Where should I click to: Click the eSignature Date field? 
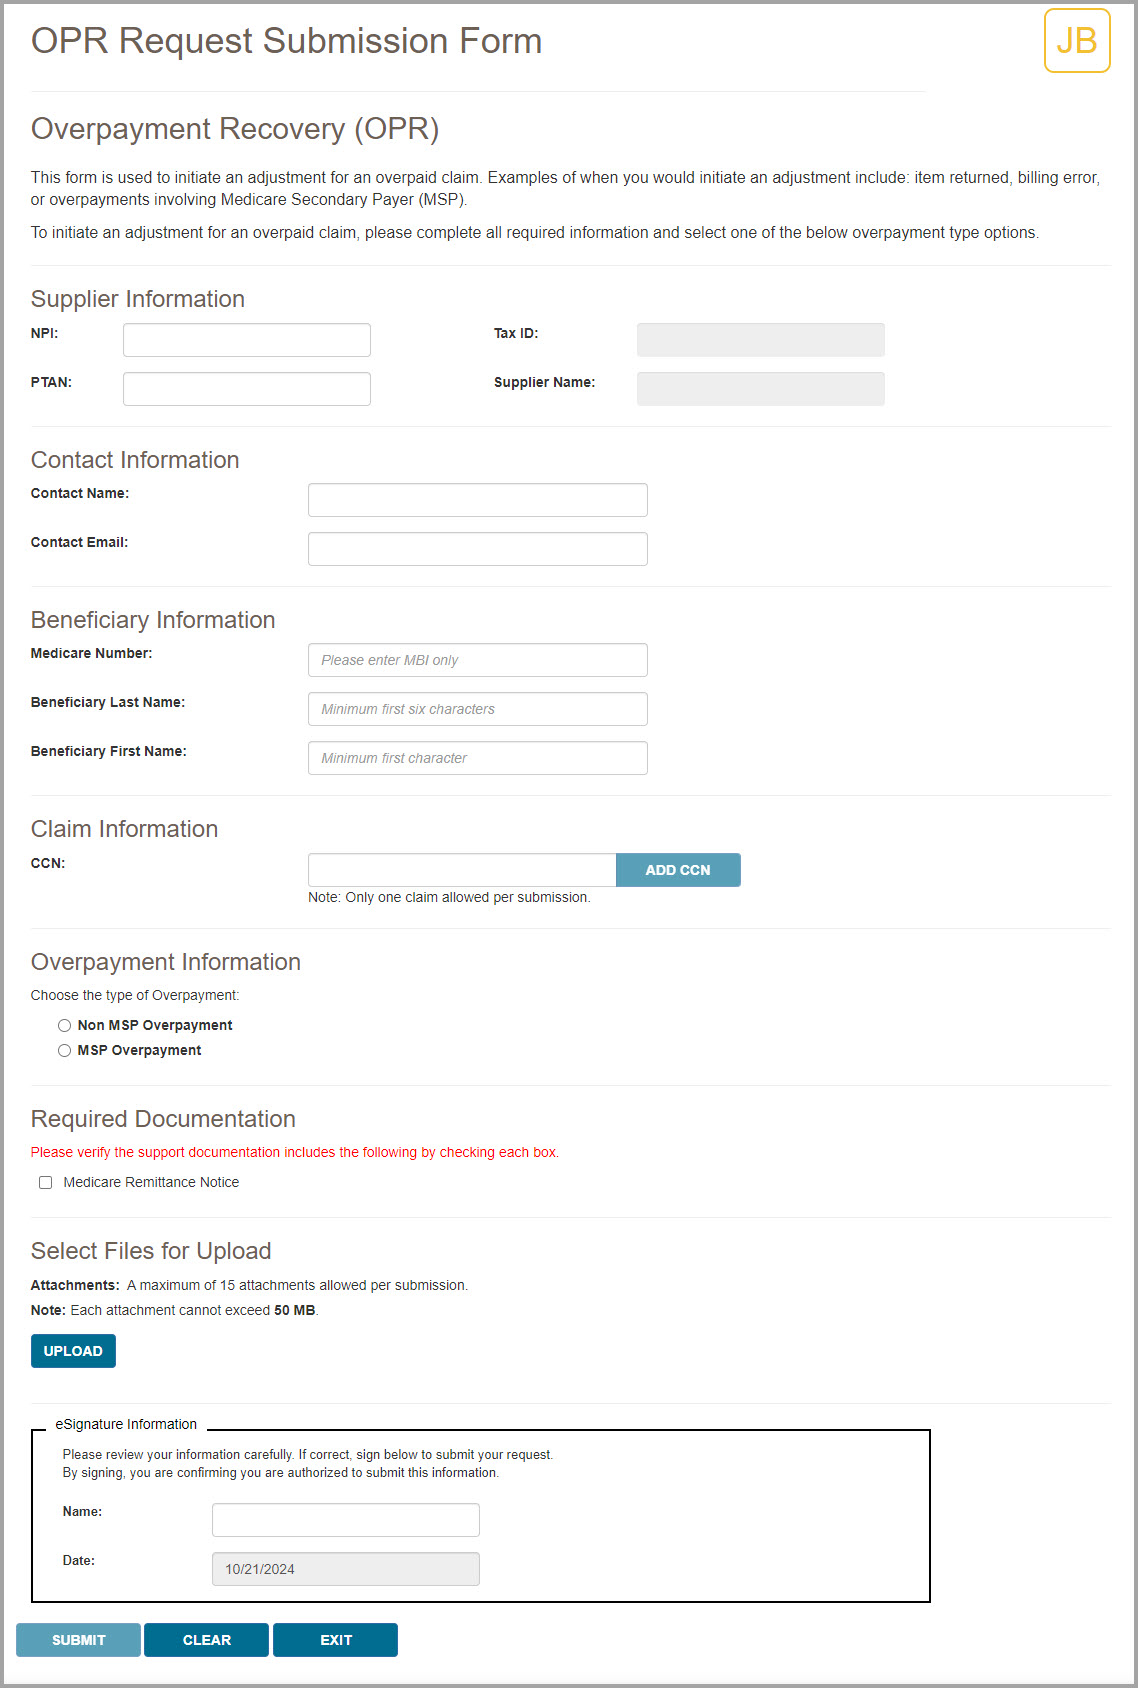346,1569
